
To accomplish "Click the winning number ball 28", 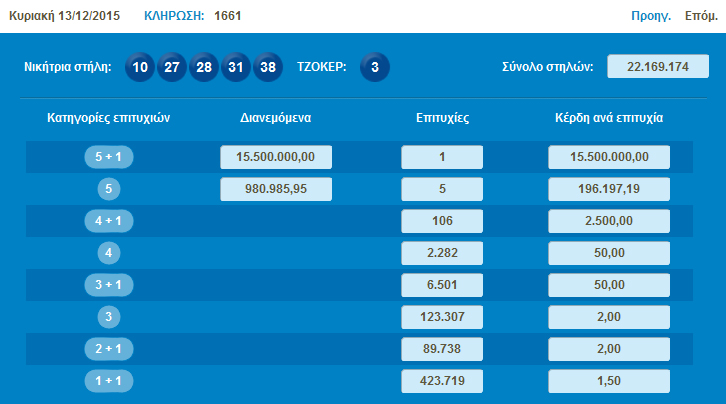I will pyautogui.click(x=204, y=67).
